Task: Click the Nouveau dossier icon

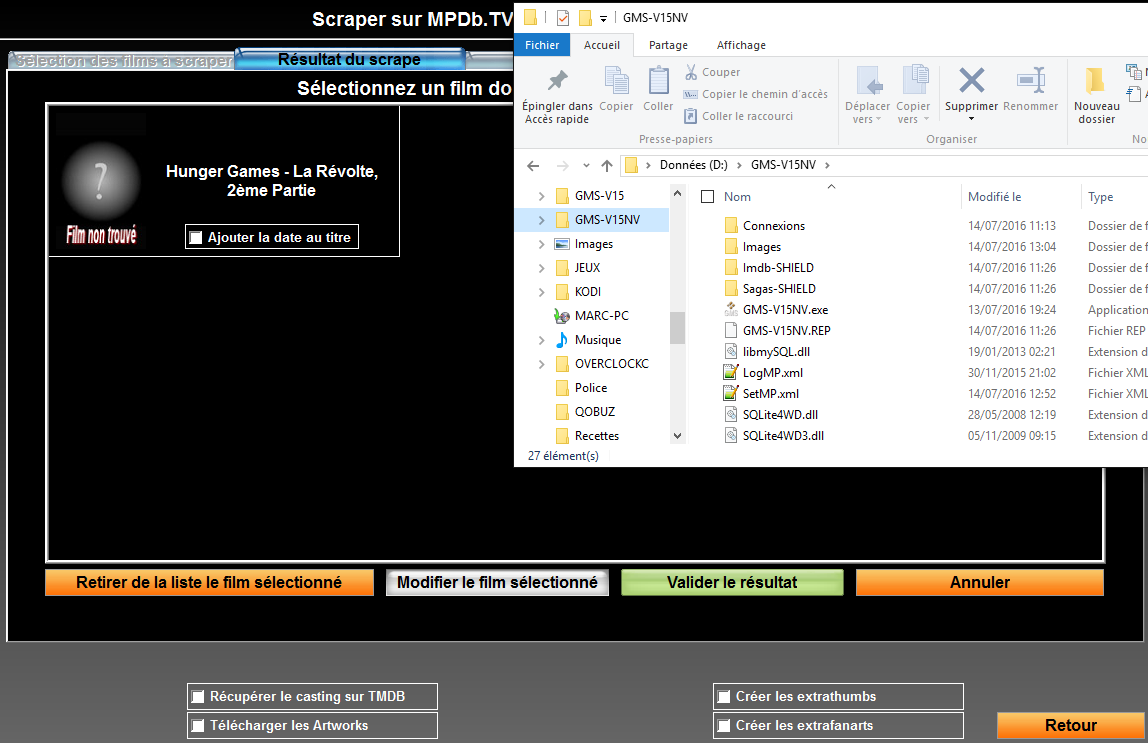Action: 1096,81
